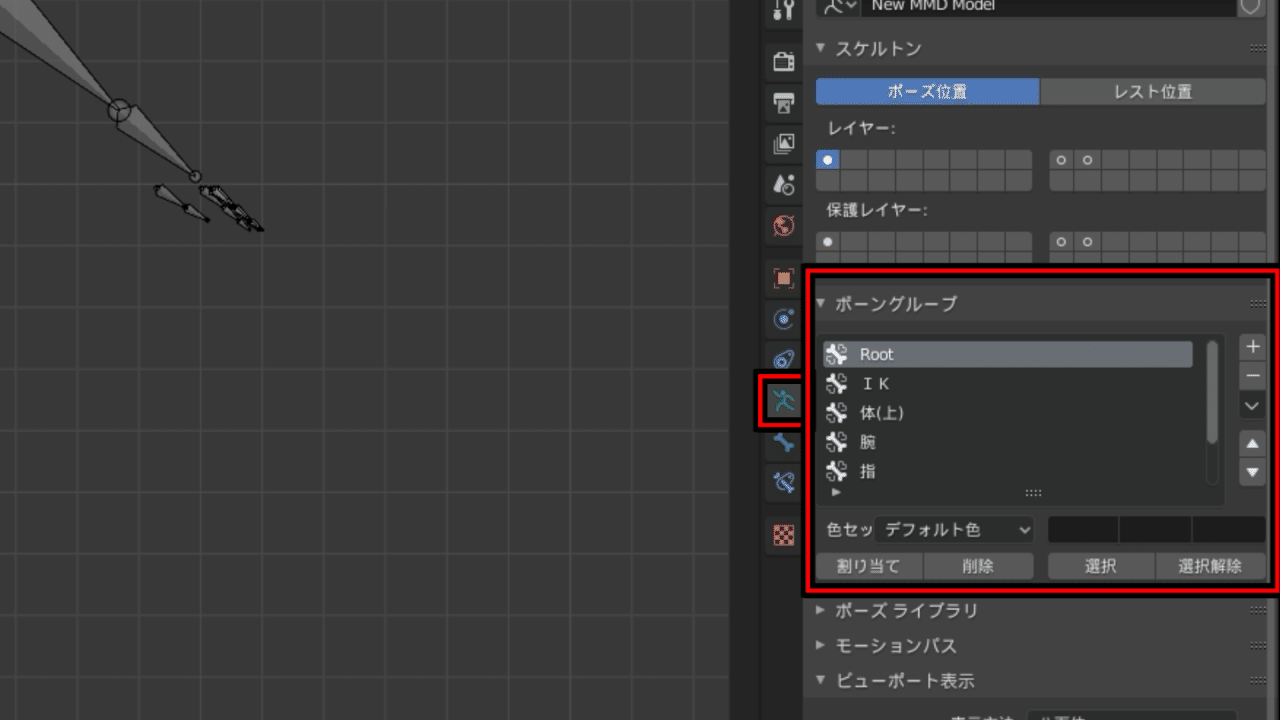Select ポーズ位置 mode
This screenshot has width=1280, height=720.
[927, 91]
